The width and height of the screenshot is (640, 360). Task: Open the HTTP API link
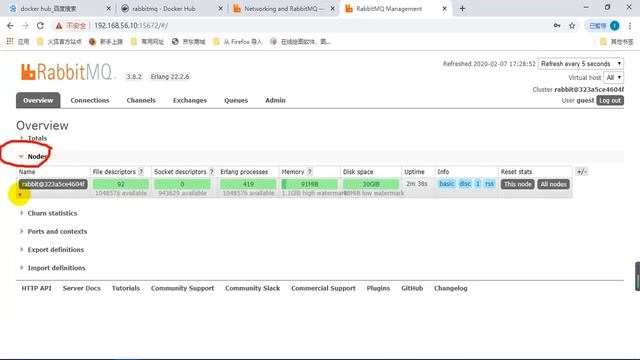pyautogui.click(x=36, y=288)
